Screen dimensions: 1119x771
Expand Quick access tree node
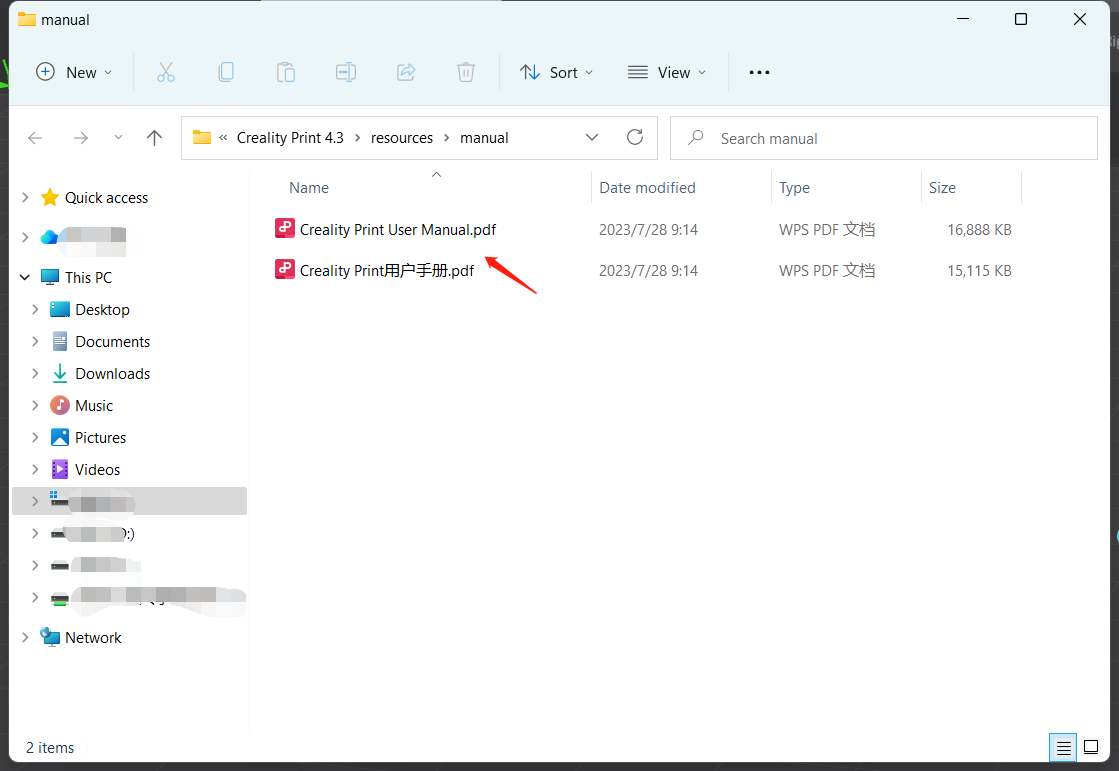point(25,197)
